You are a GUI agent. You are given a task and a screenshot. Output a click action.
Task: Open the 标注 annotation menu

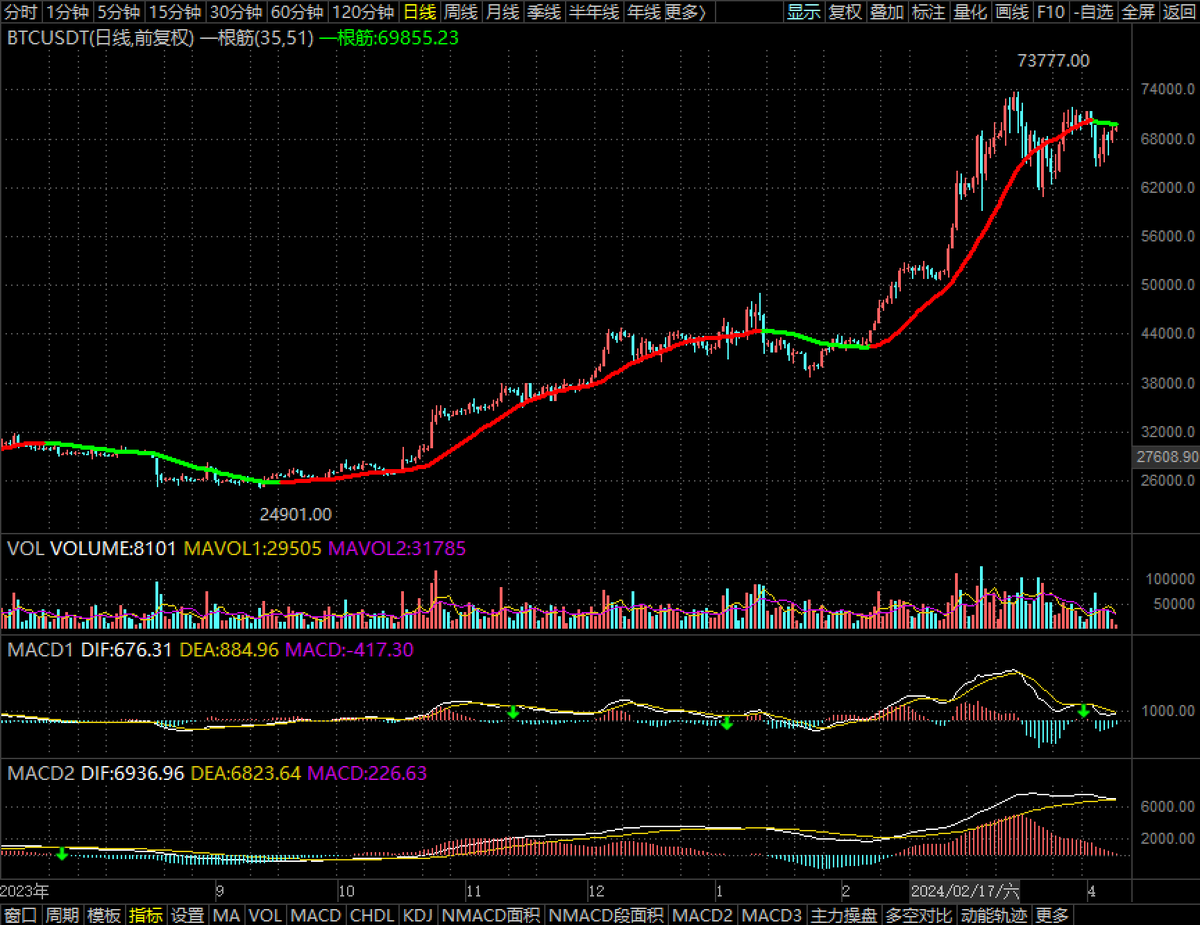[929, 12]
